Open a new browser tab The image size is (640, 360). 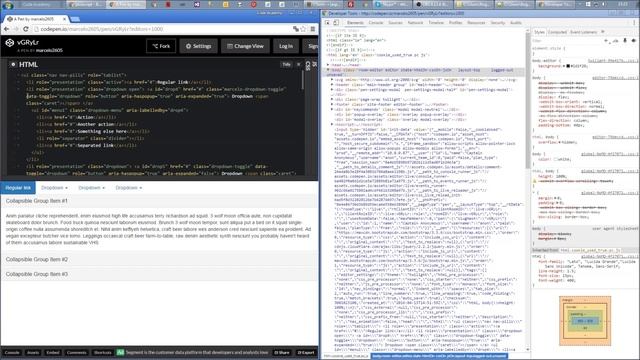pyautogui.click(x=75, y=19)
